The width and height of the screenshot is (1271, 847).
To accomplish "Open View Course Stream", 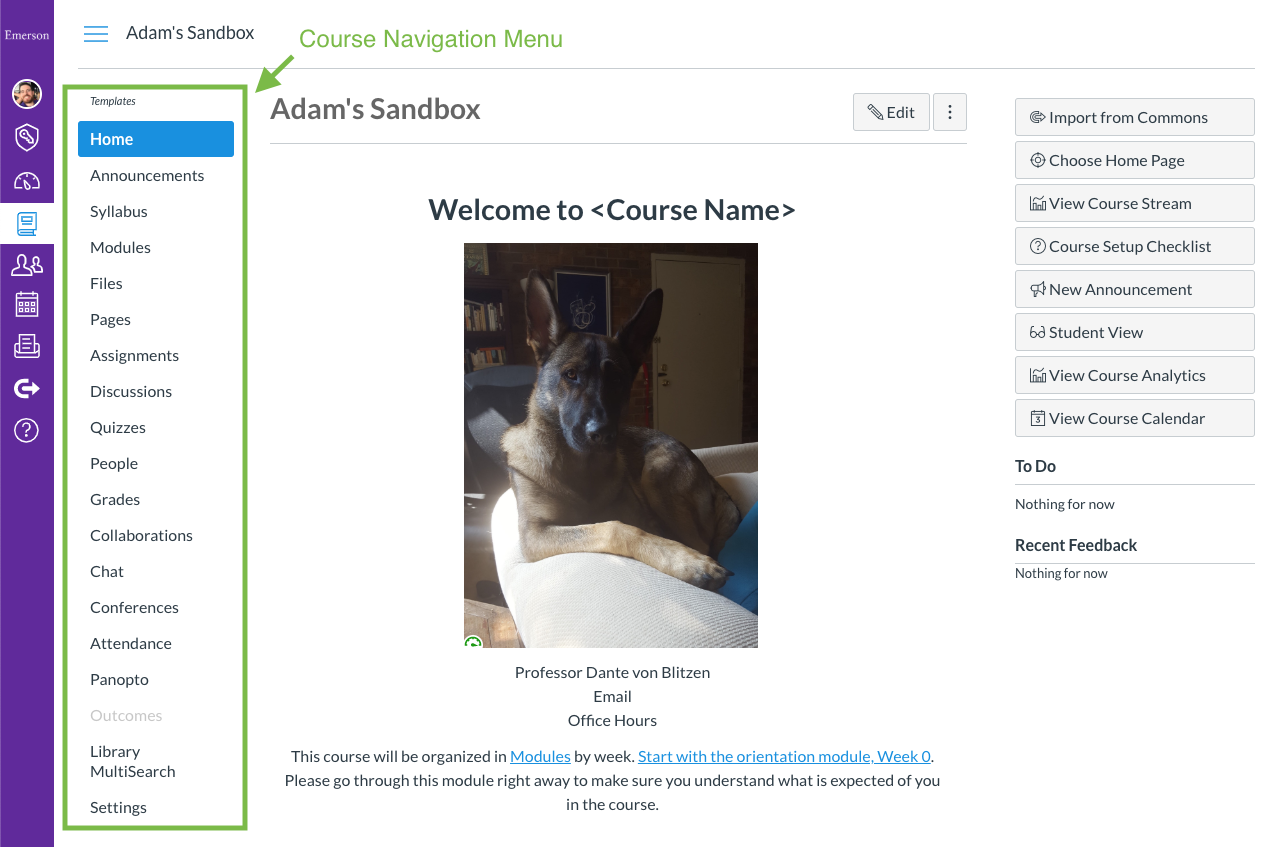I will (1134, 203).
